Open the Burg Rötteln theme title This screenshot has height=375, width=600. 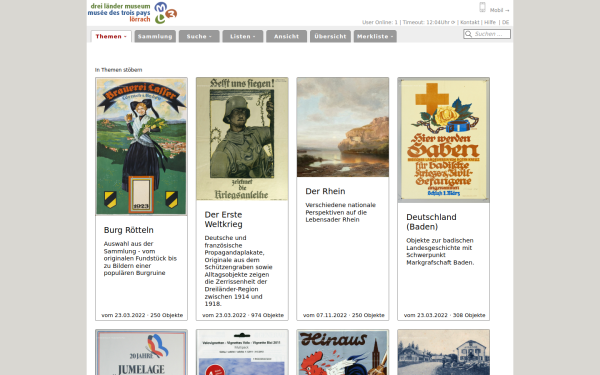(x=129, y=230)
